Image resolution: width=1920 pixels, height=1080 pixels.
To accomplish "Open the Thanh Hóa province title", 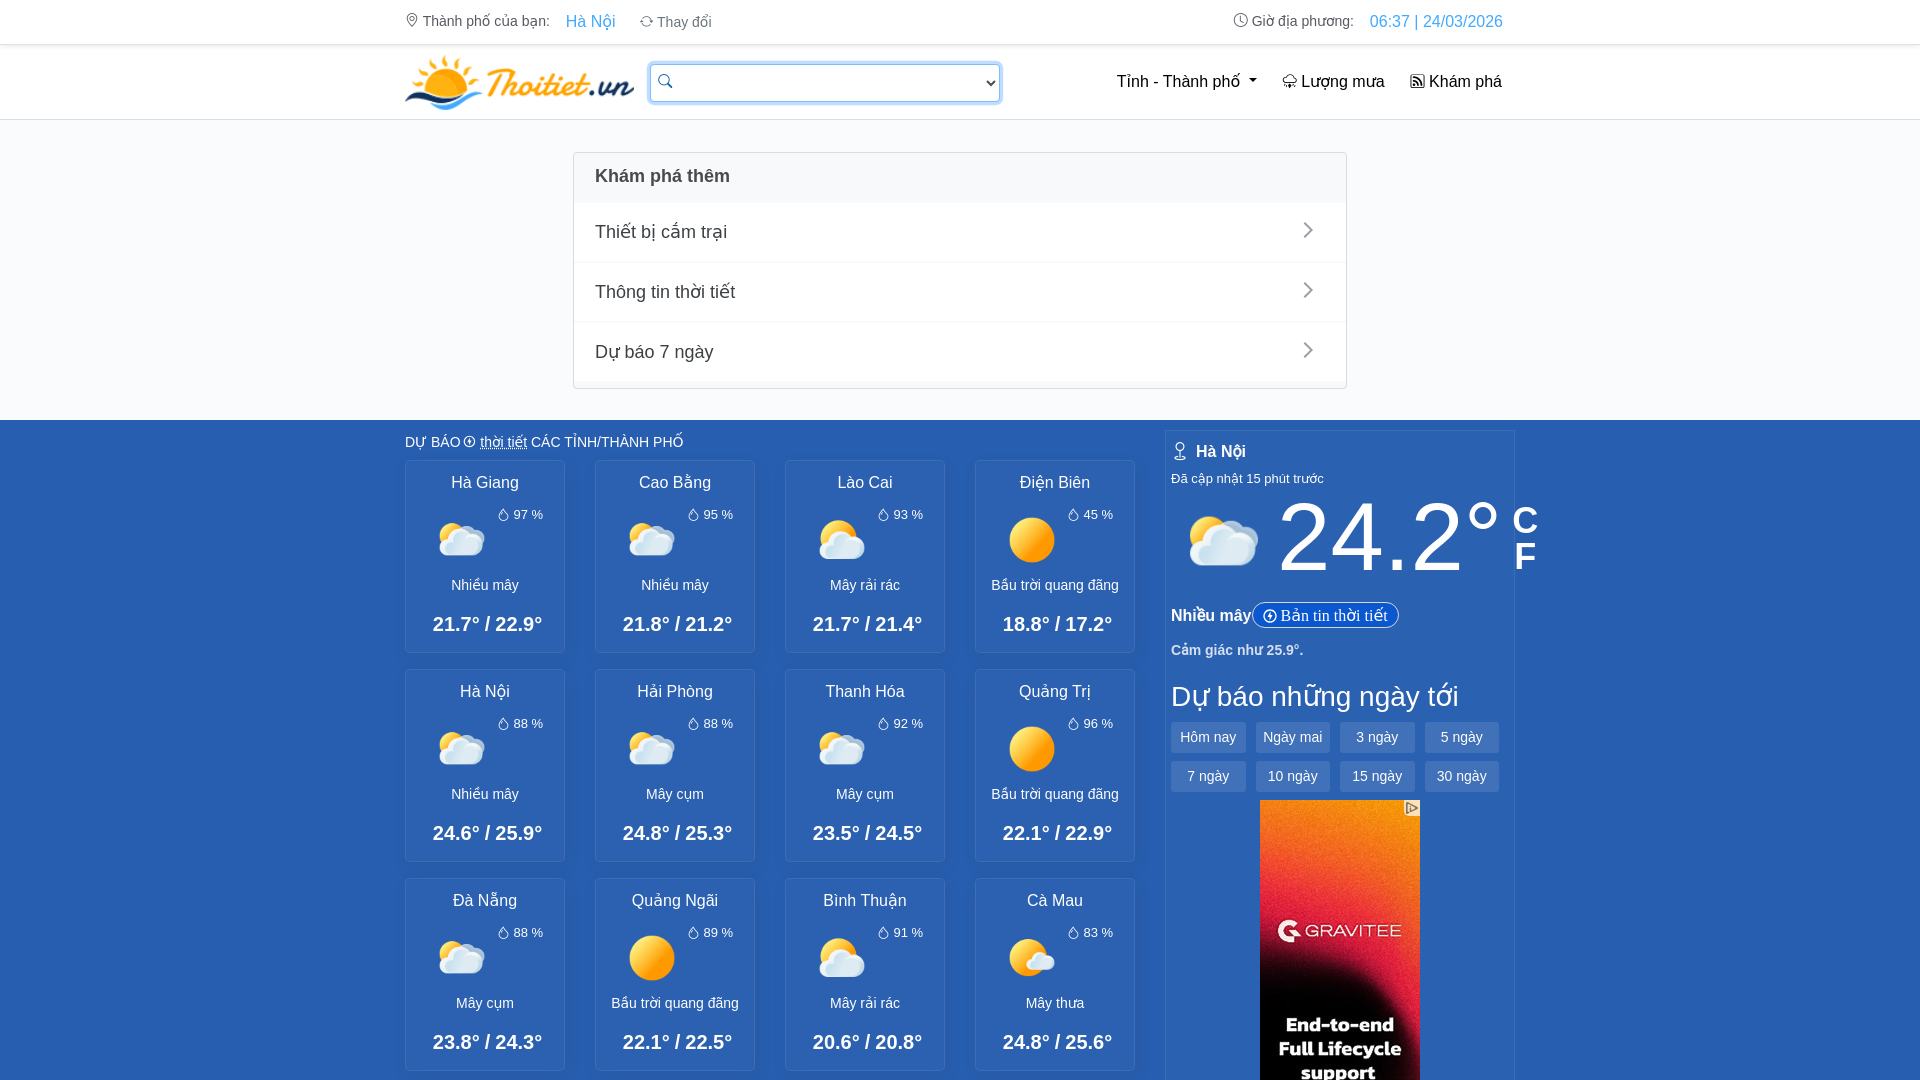I will coord(864,692).
